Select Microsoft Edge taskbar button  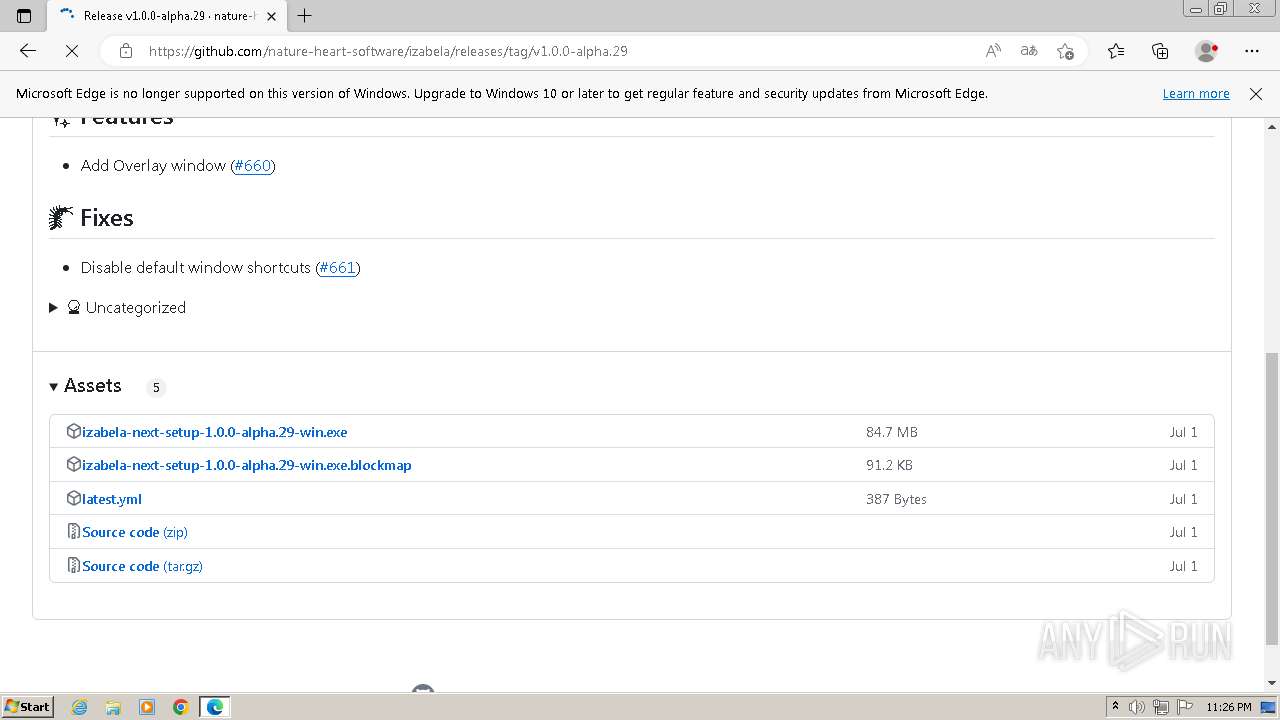(x=215, y=707)
